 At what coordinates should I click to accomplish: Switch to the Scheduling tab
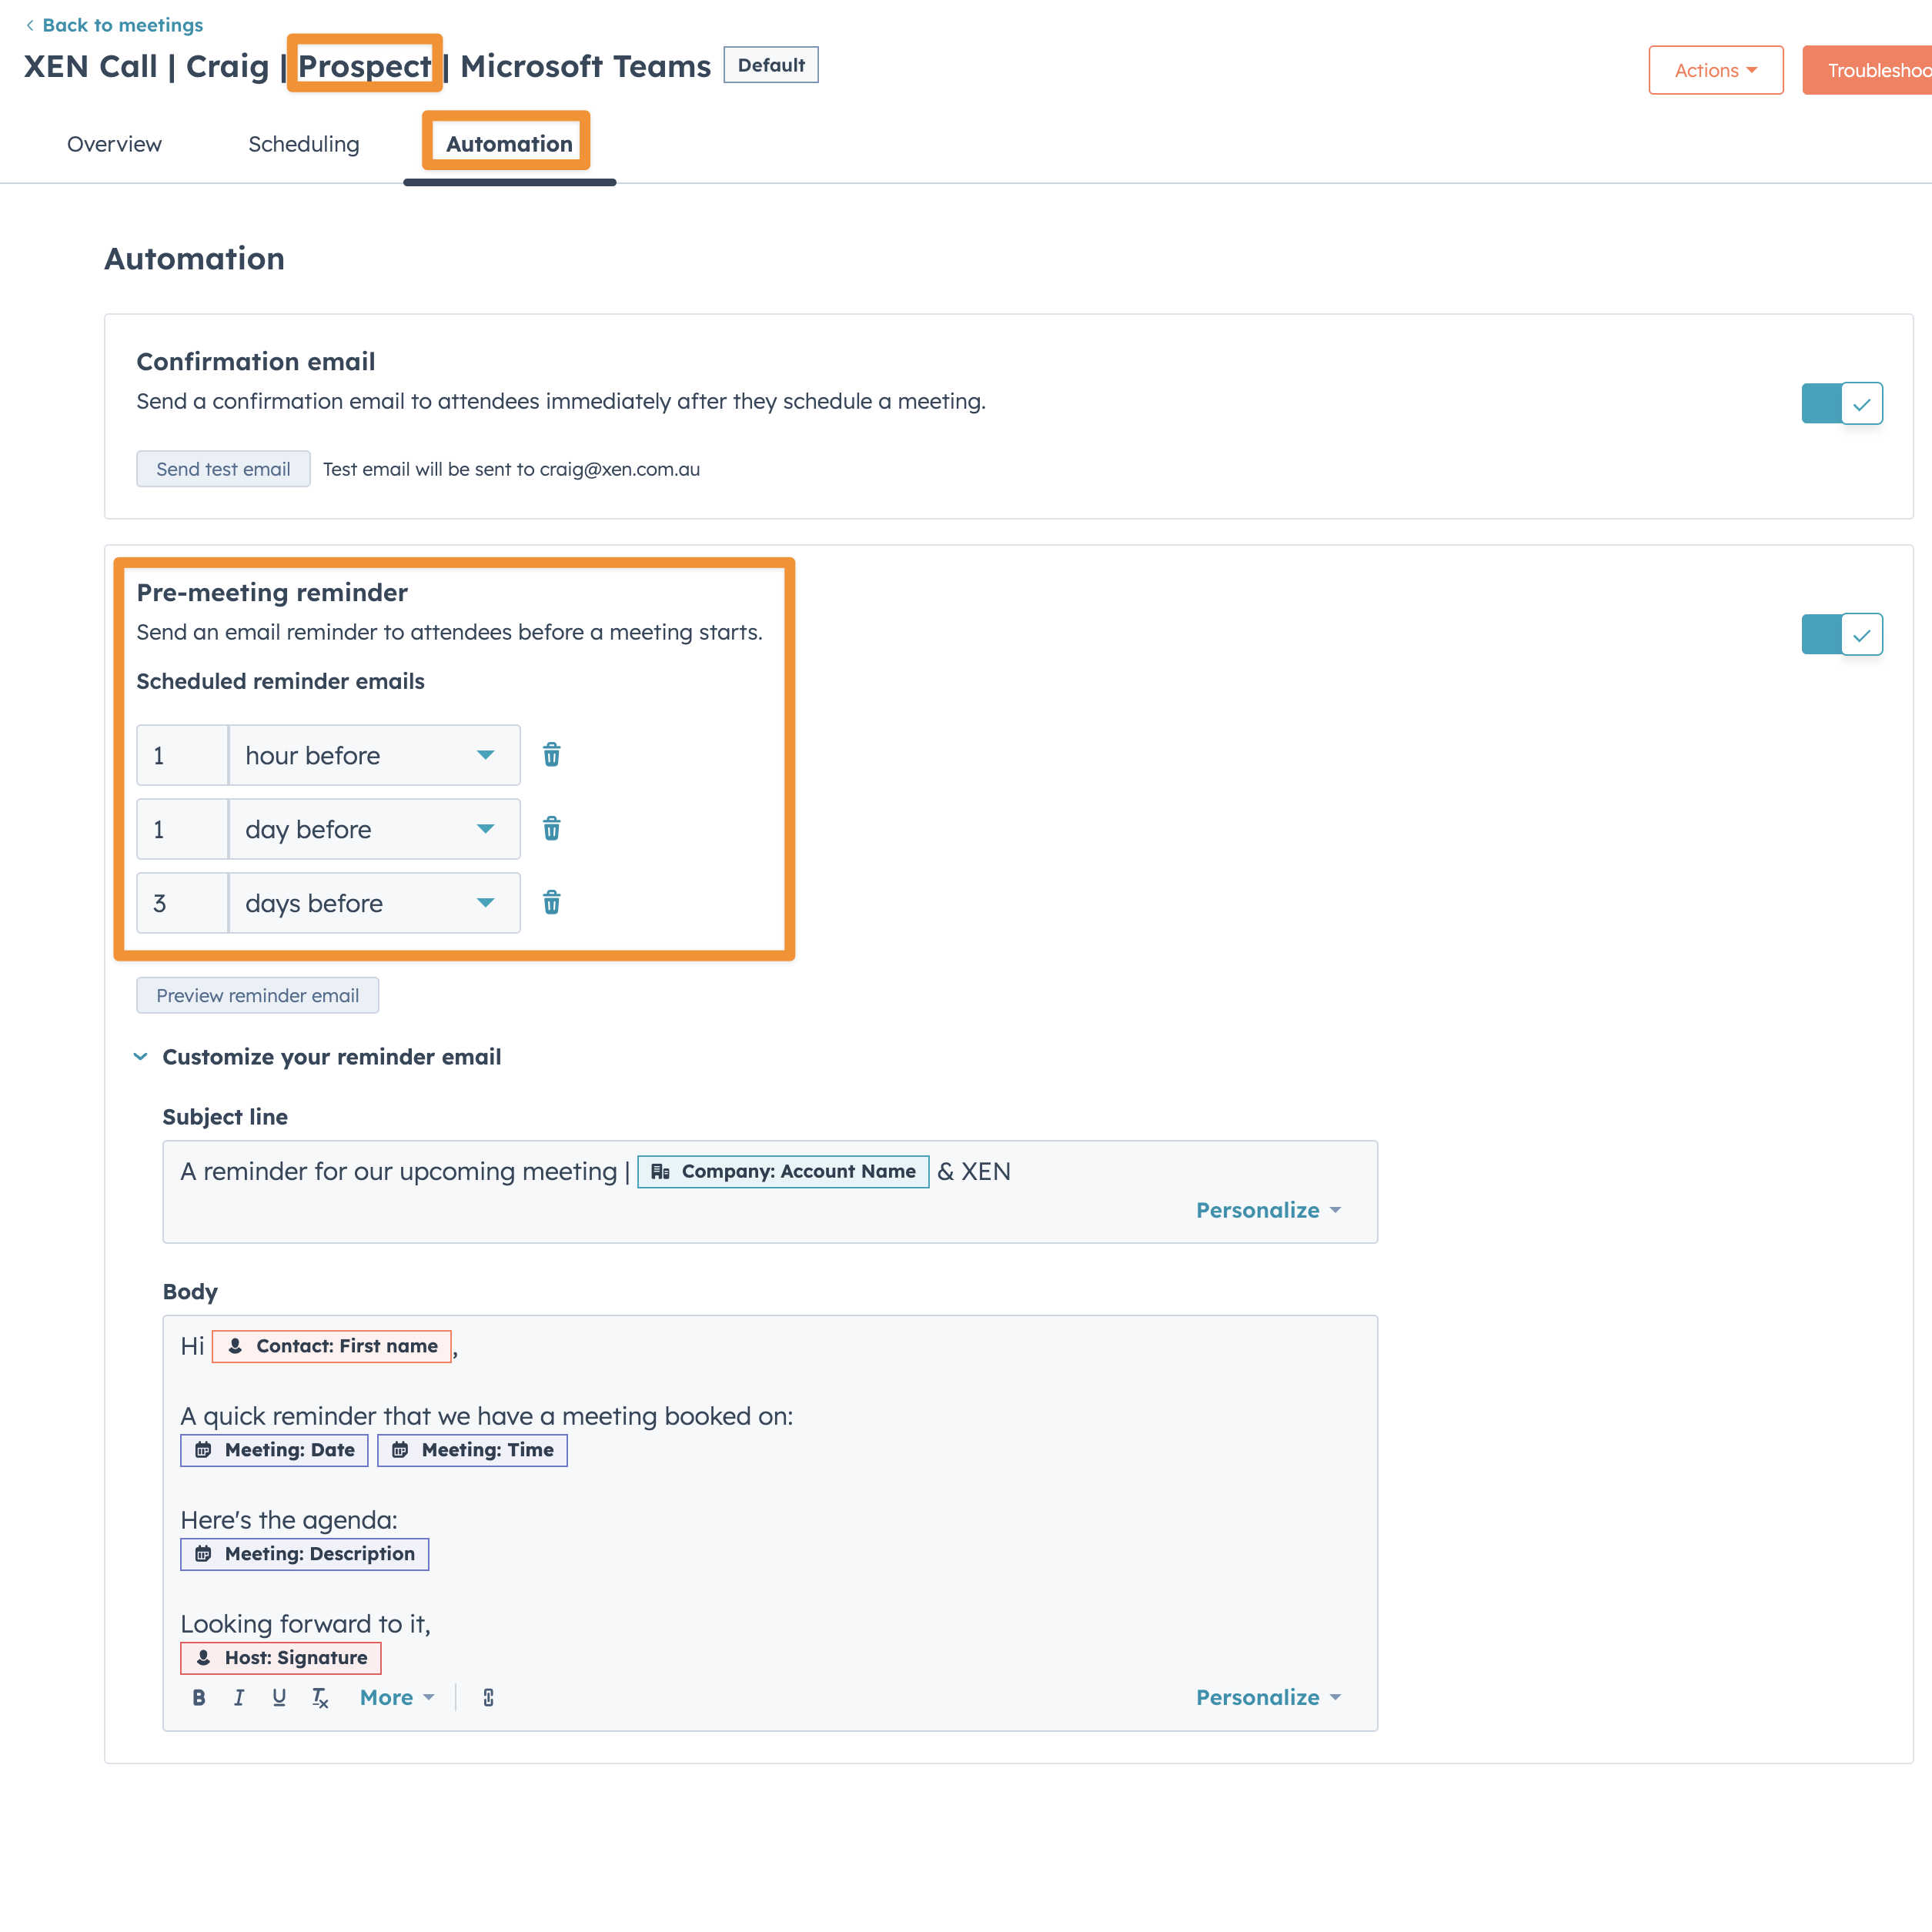[x=303, y=144]
